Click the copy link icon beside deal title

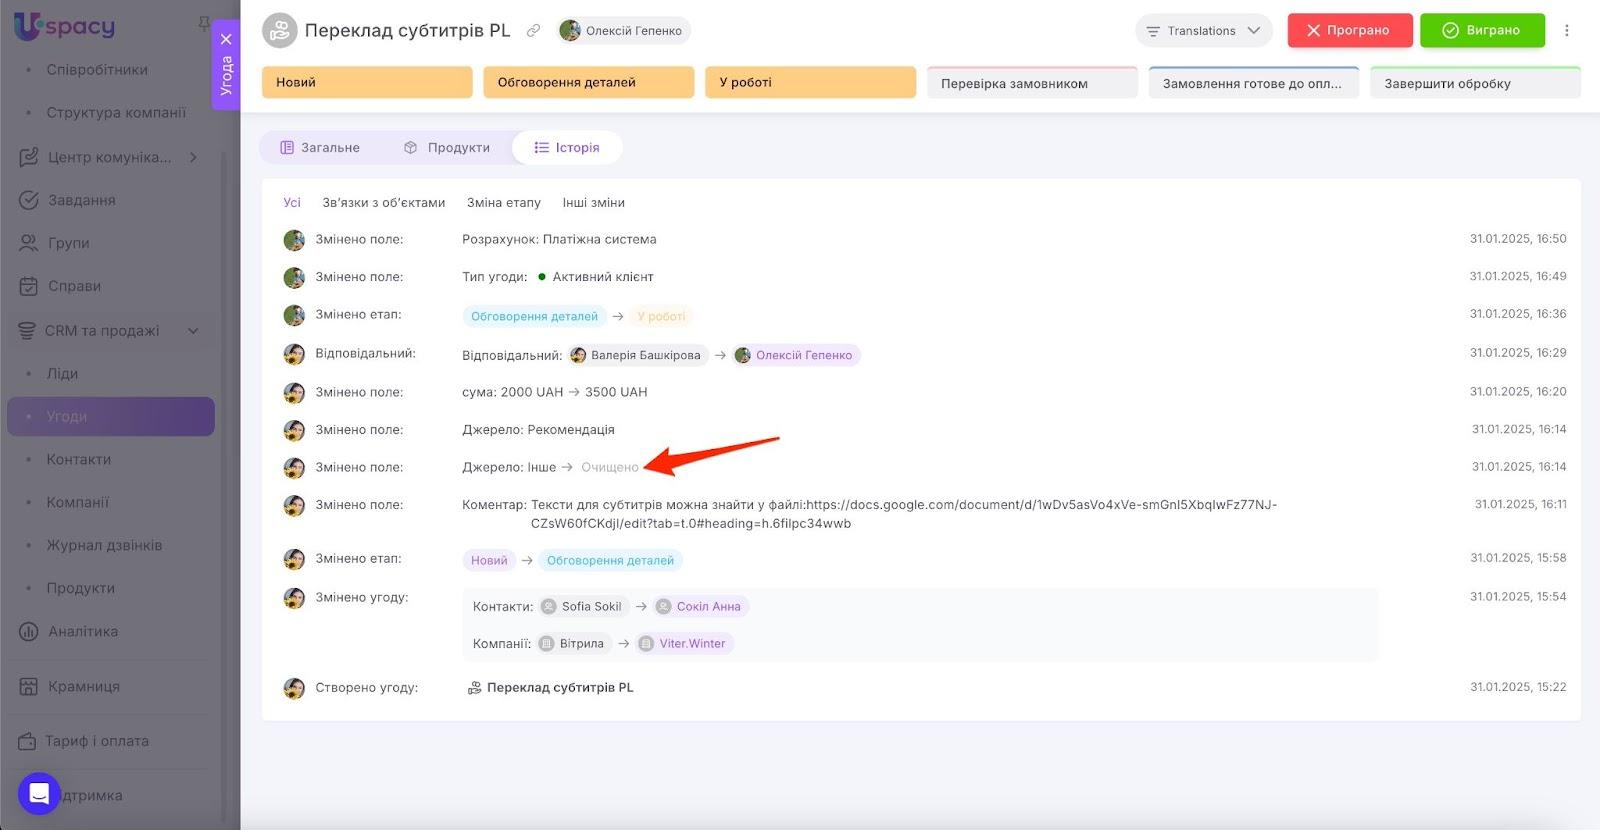coord(534,31)
